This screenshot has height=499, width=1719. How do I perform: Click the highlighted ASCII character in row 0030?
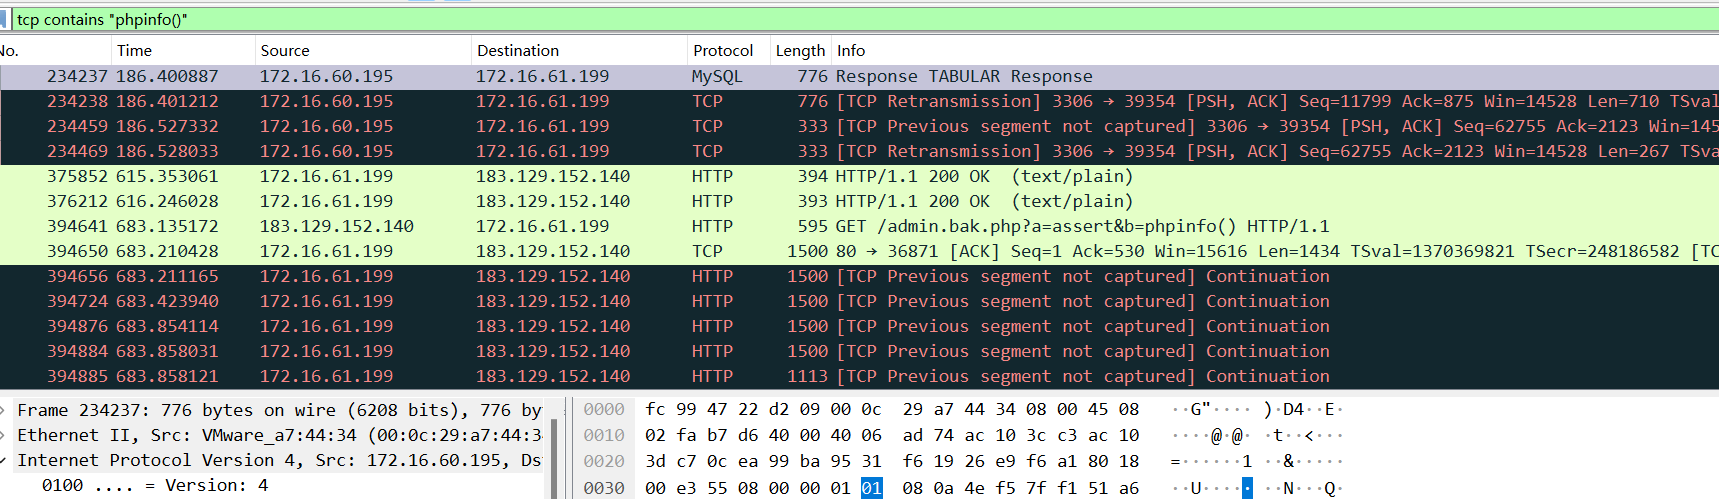click(x=1247, y=488)
